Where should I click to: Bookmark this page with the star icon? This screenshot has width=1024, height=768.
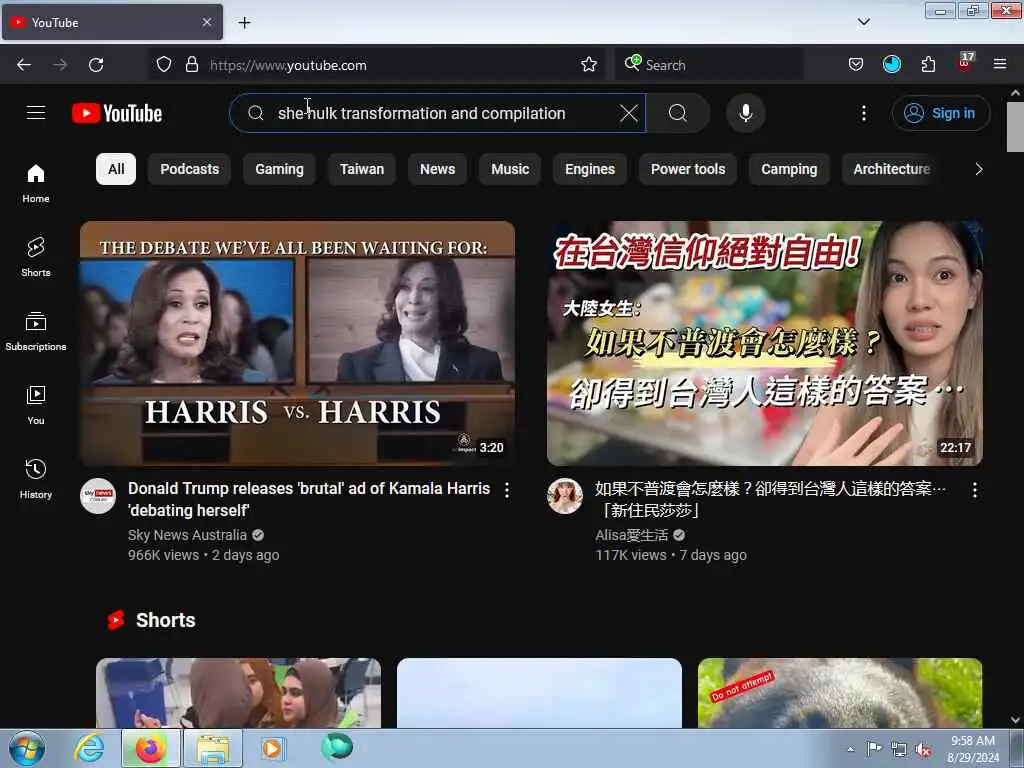tap(588, 65)
